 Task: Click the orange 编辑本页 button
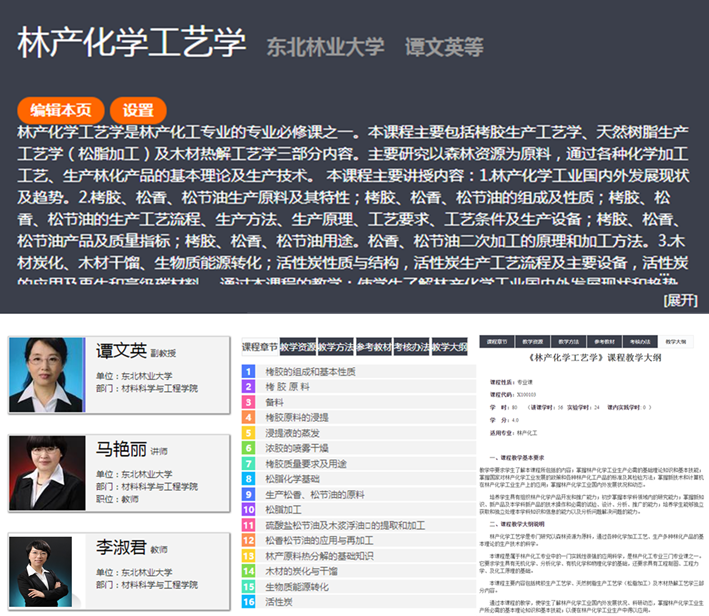coord(60,110)
